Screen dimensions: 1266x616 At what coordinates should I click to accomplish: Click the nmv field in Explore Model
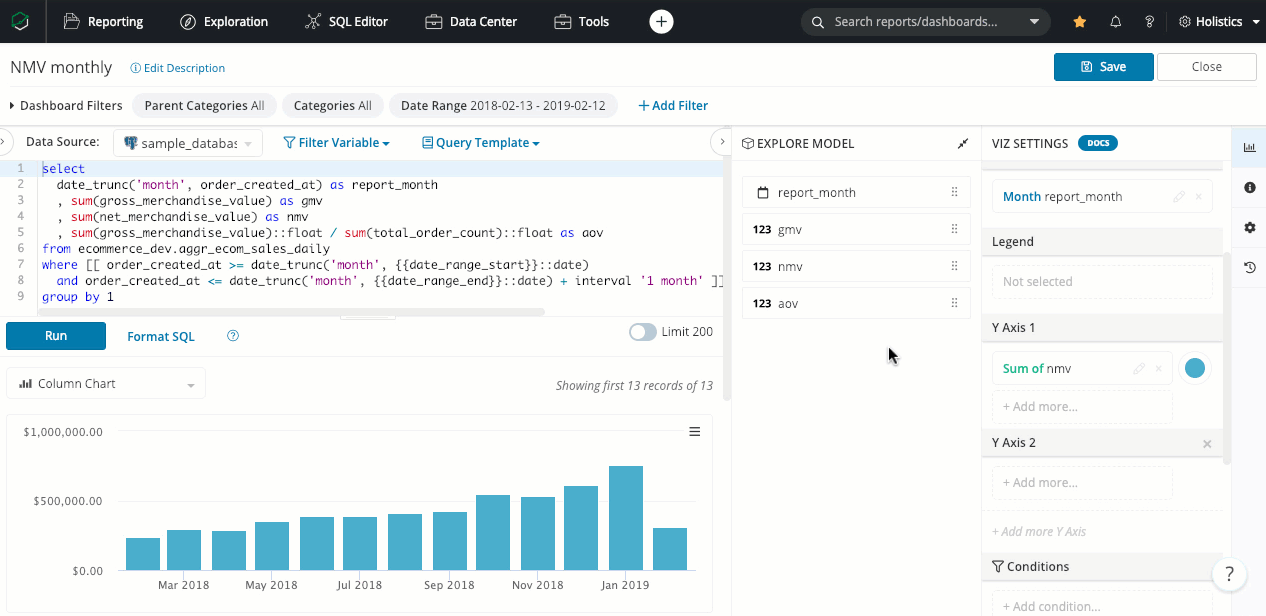tap(856, 267)
